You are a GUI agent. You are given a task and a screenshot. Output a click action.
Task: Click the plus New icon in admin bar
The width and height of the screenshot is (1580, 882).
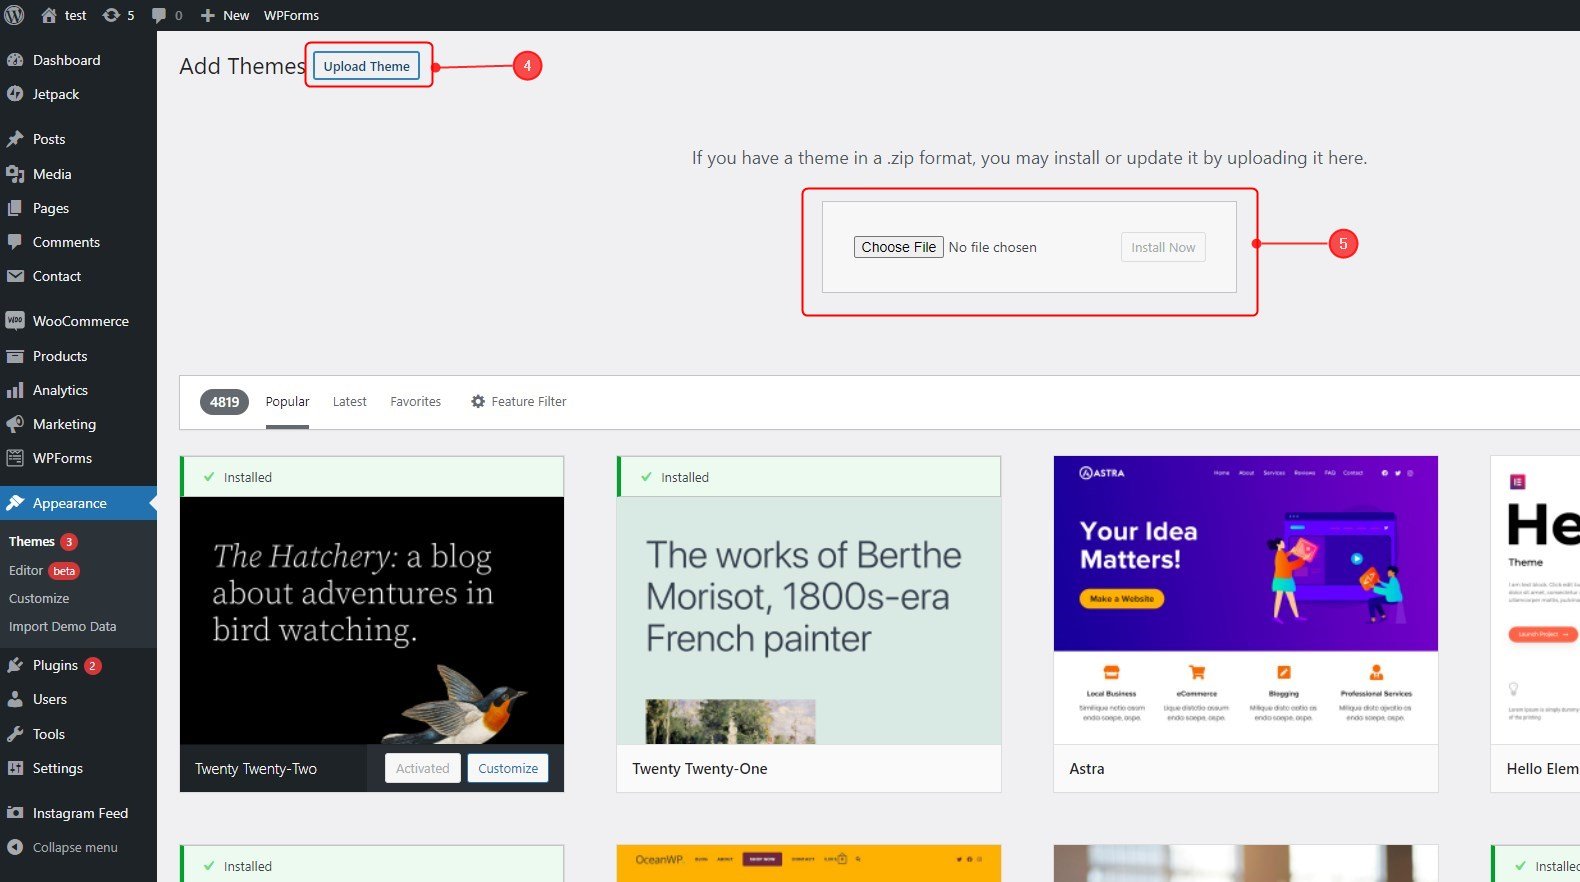click(208, 15)
